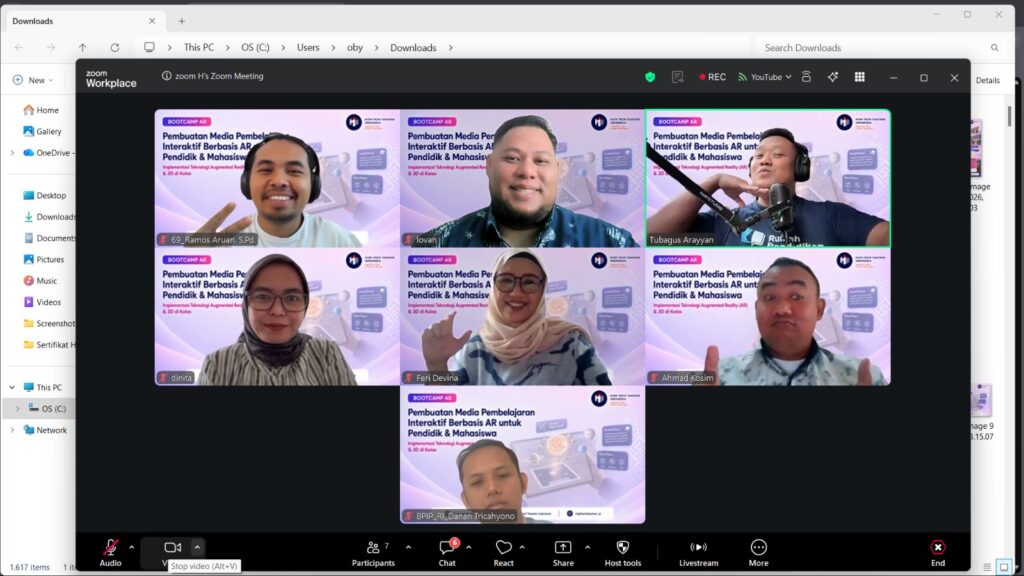
Task: Select Iovan video tile
Action: pyautogui.click(x=522, y=178)
